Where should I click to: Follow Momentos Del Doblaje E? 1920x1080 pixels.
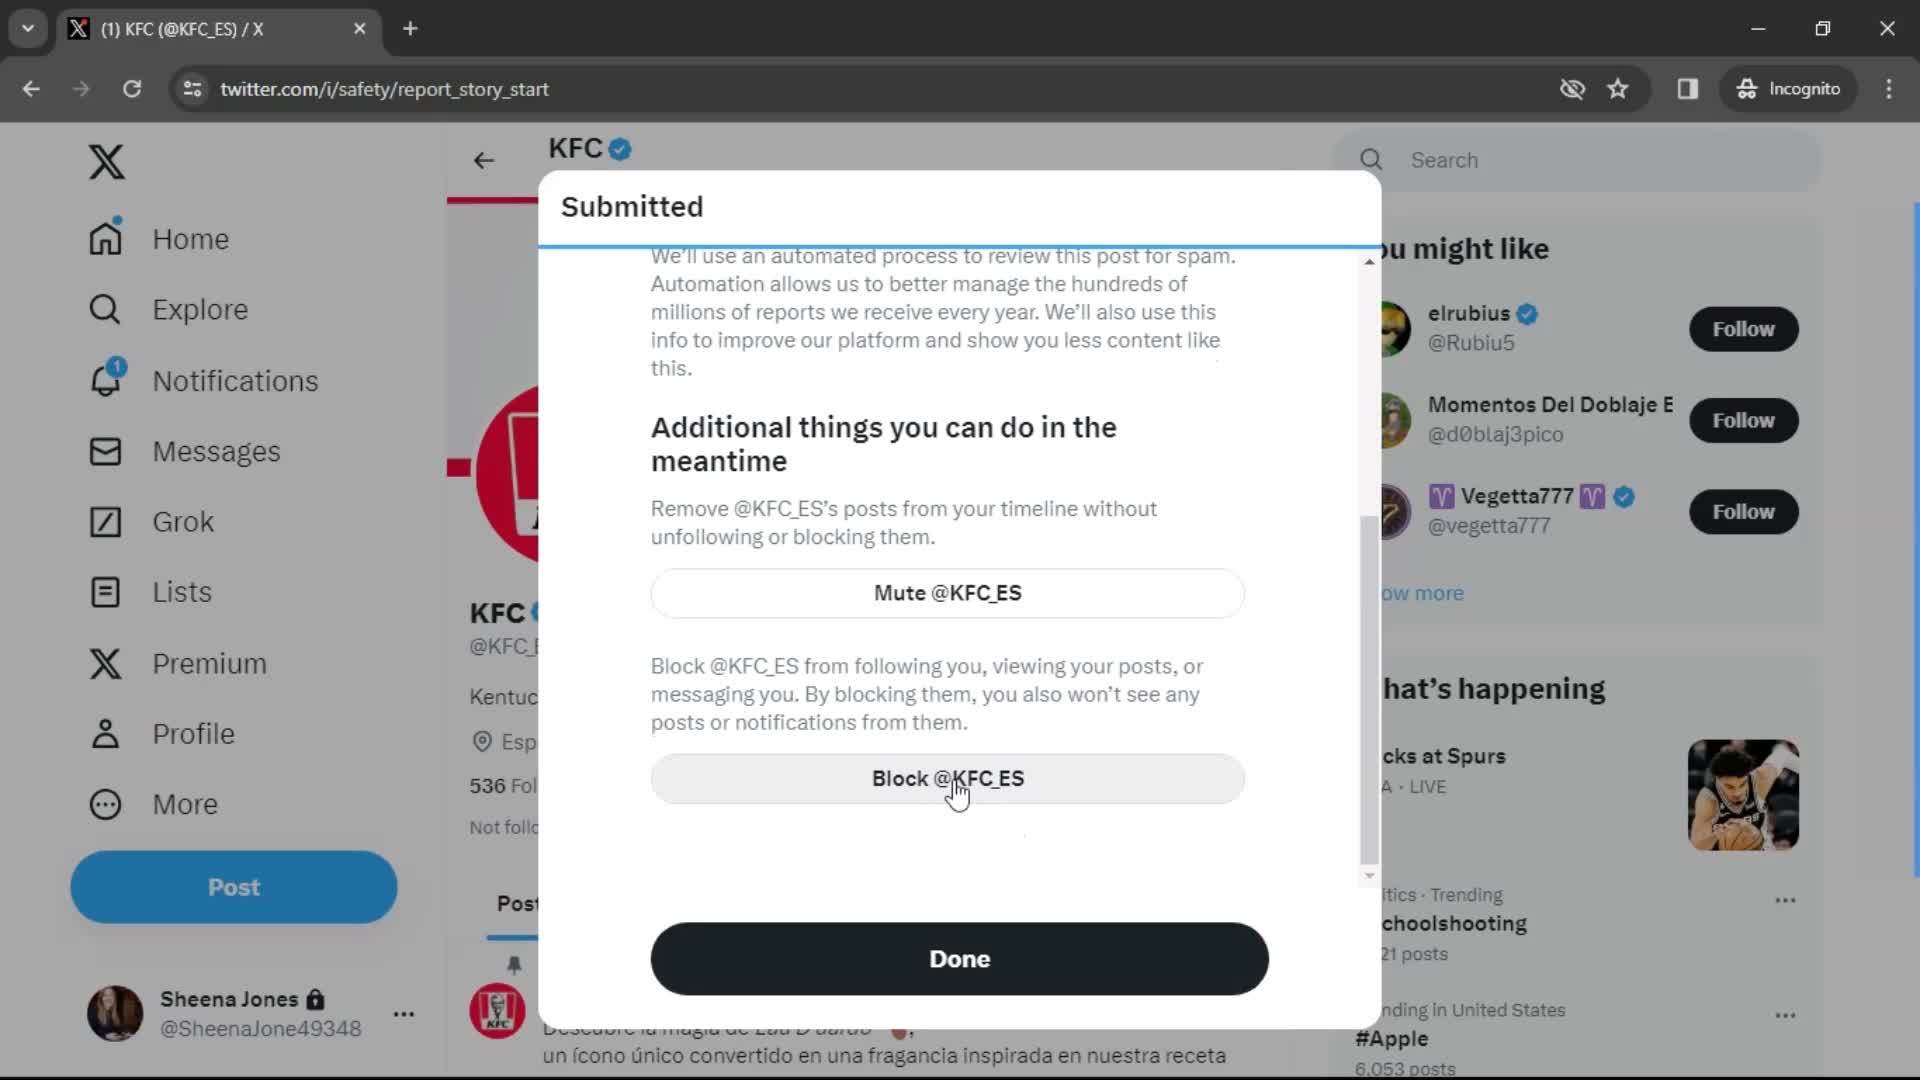(1745, 419)
